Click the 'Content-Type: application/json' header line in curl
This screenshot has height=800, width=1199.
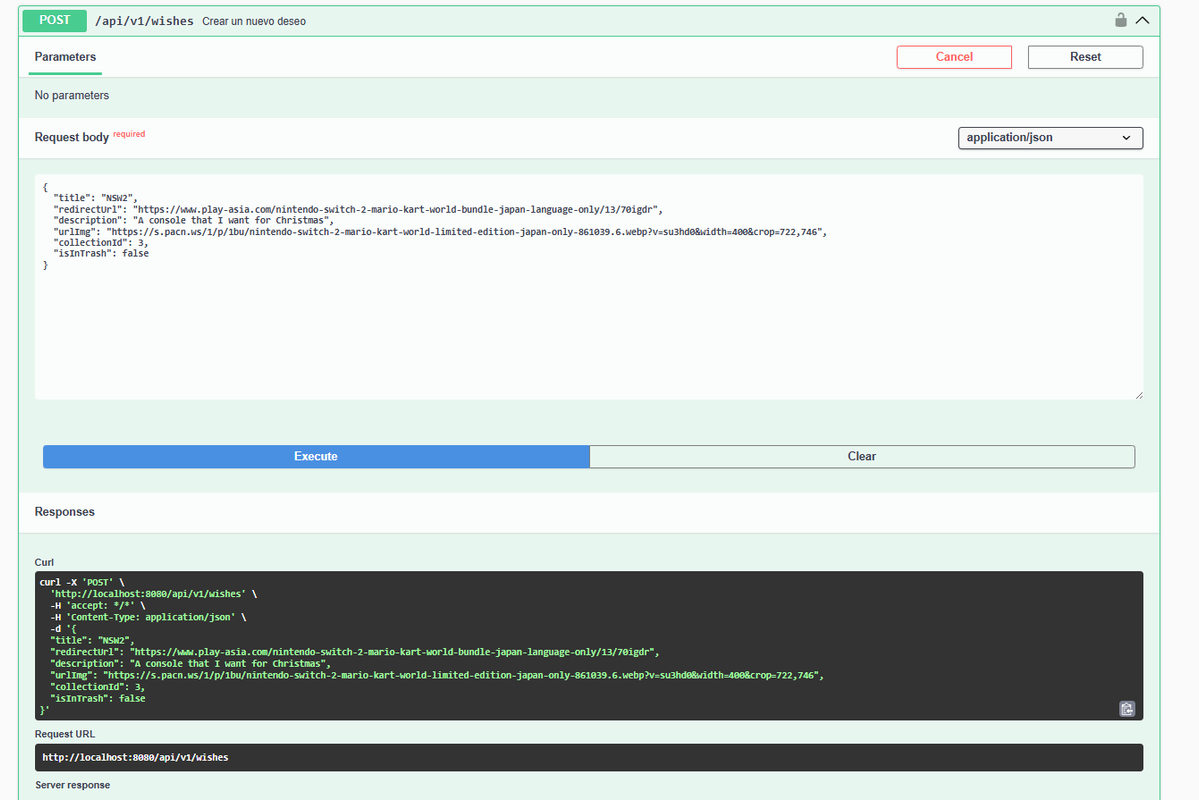click(148, 617)
